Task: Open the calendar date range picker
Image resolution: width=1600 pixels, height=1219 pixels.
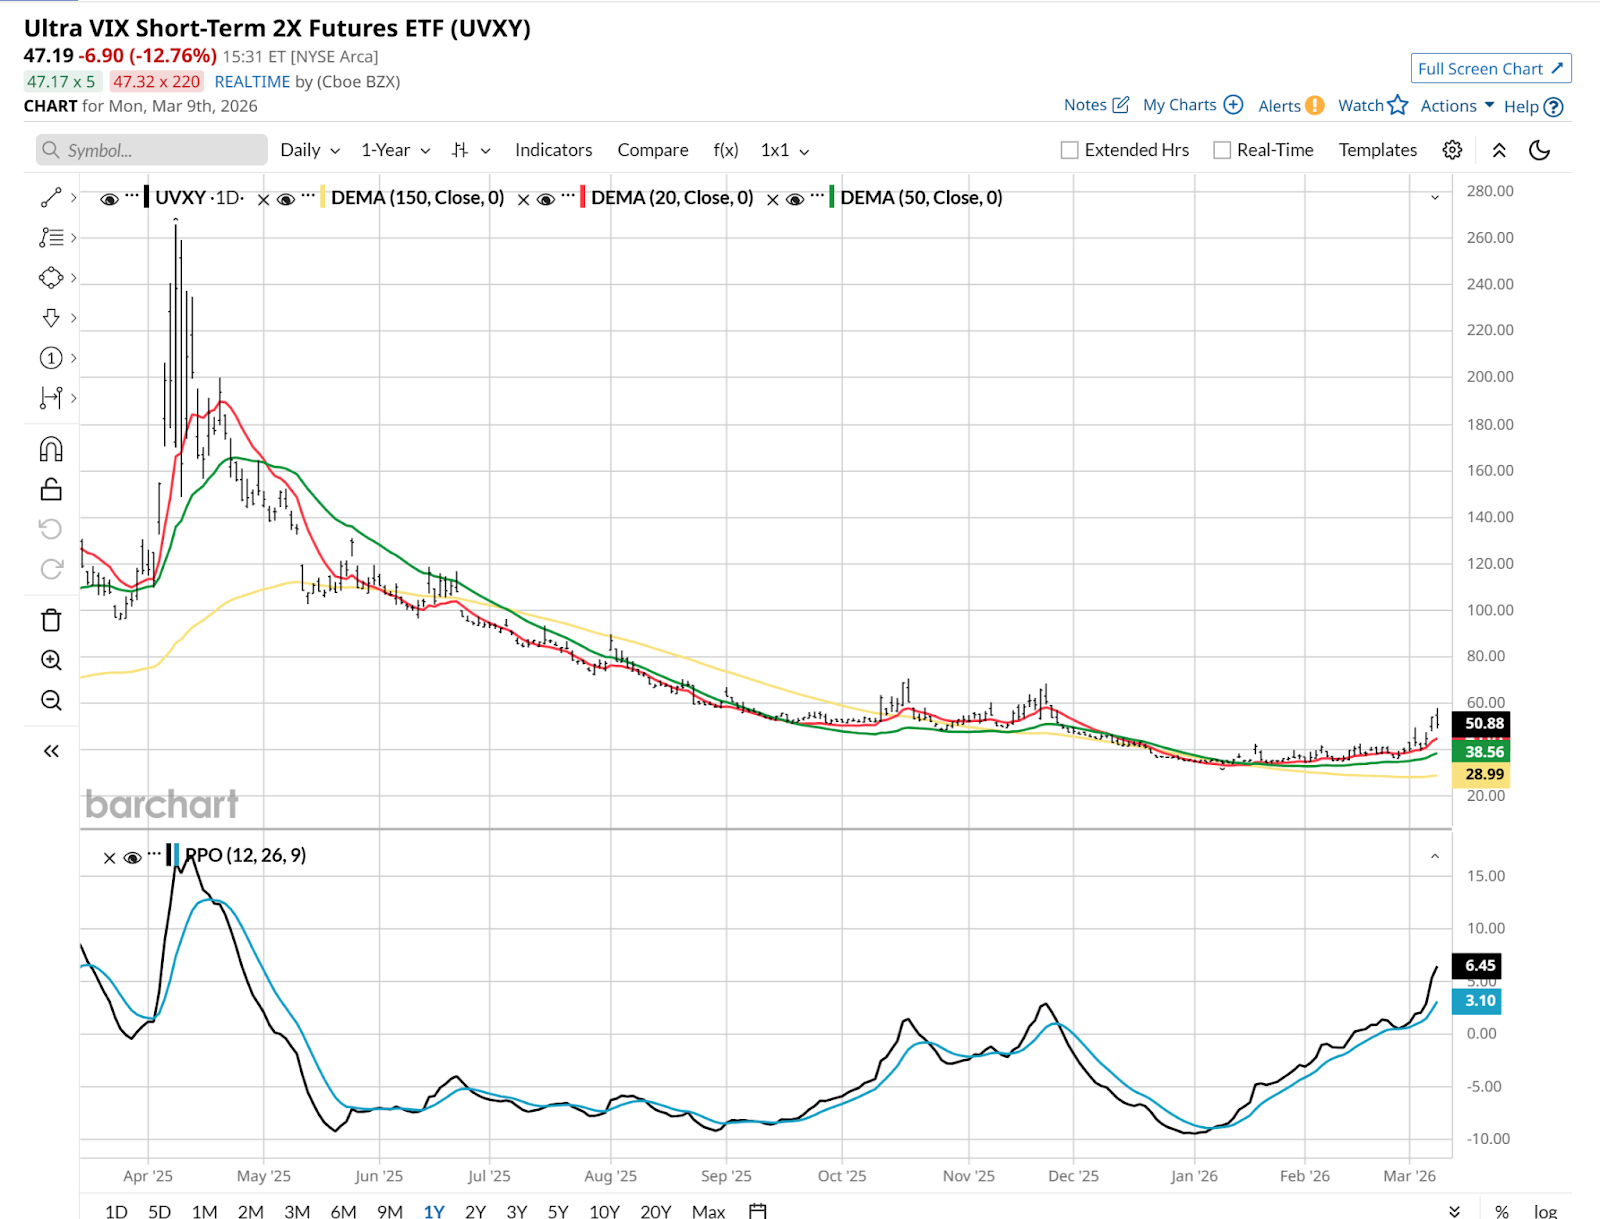Action: tap(758, 1211)
